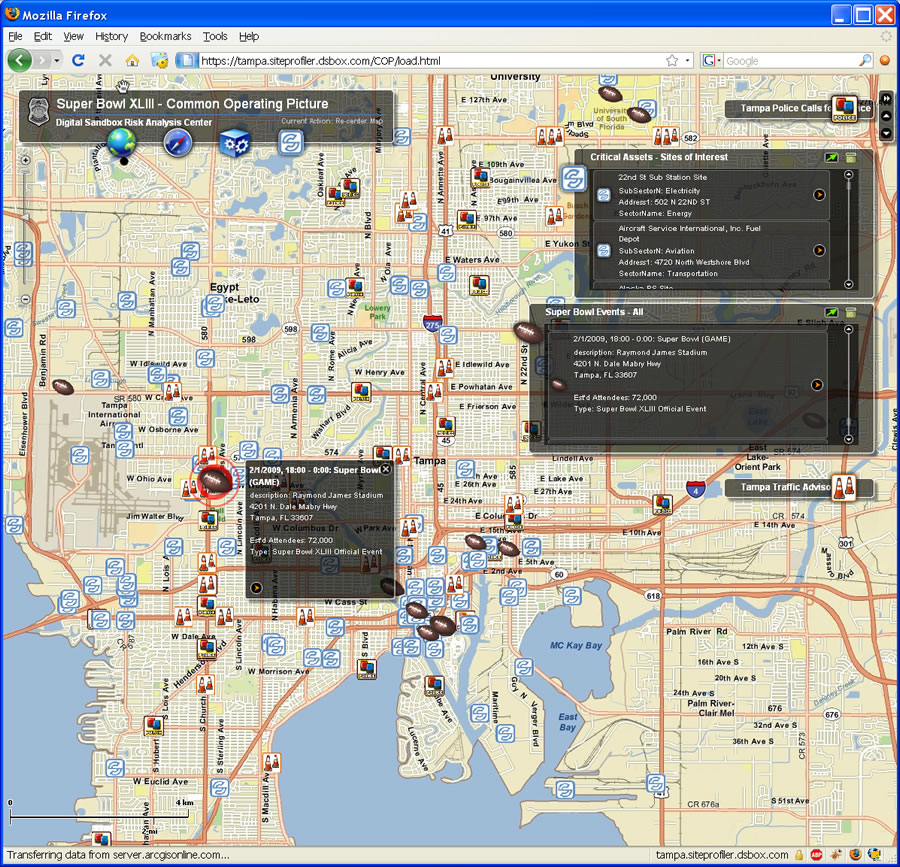
Task: Click the police badge emblem in the header
Action: tap(39, 111)
